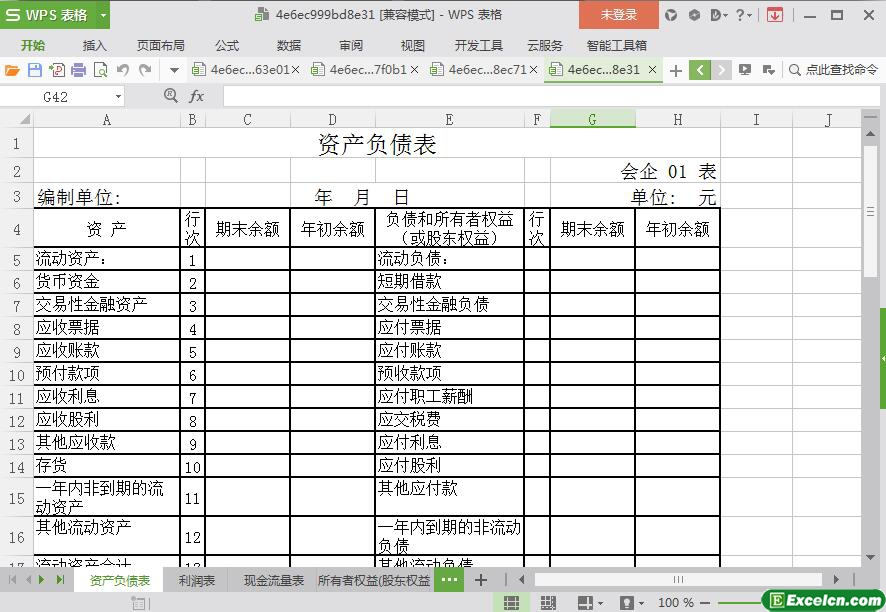Click the presentation screen icon in tab bar
The image size is (886, 612).
pos(745,70)
